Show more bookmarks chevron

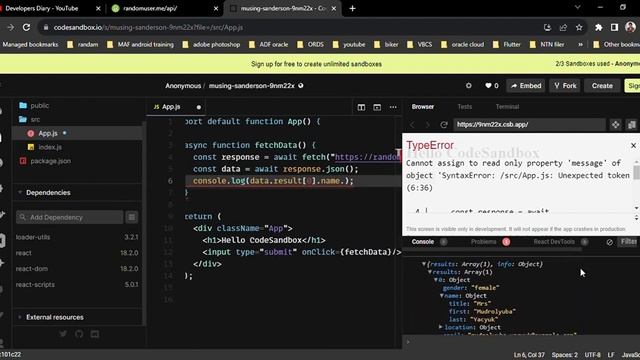tap(580, 44)
